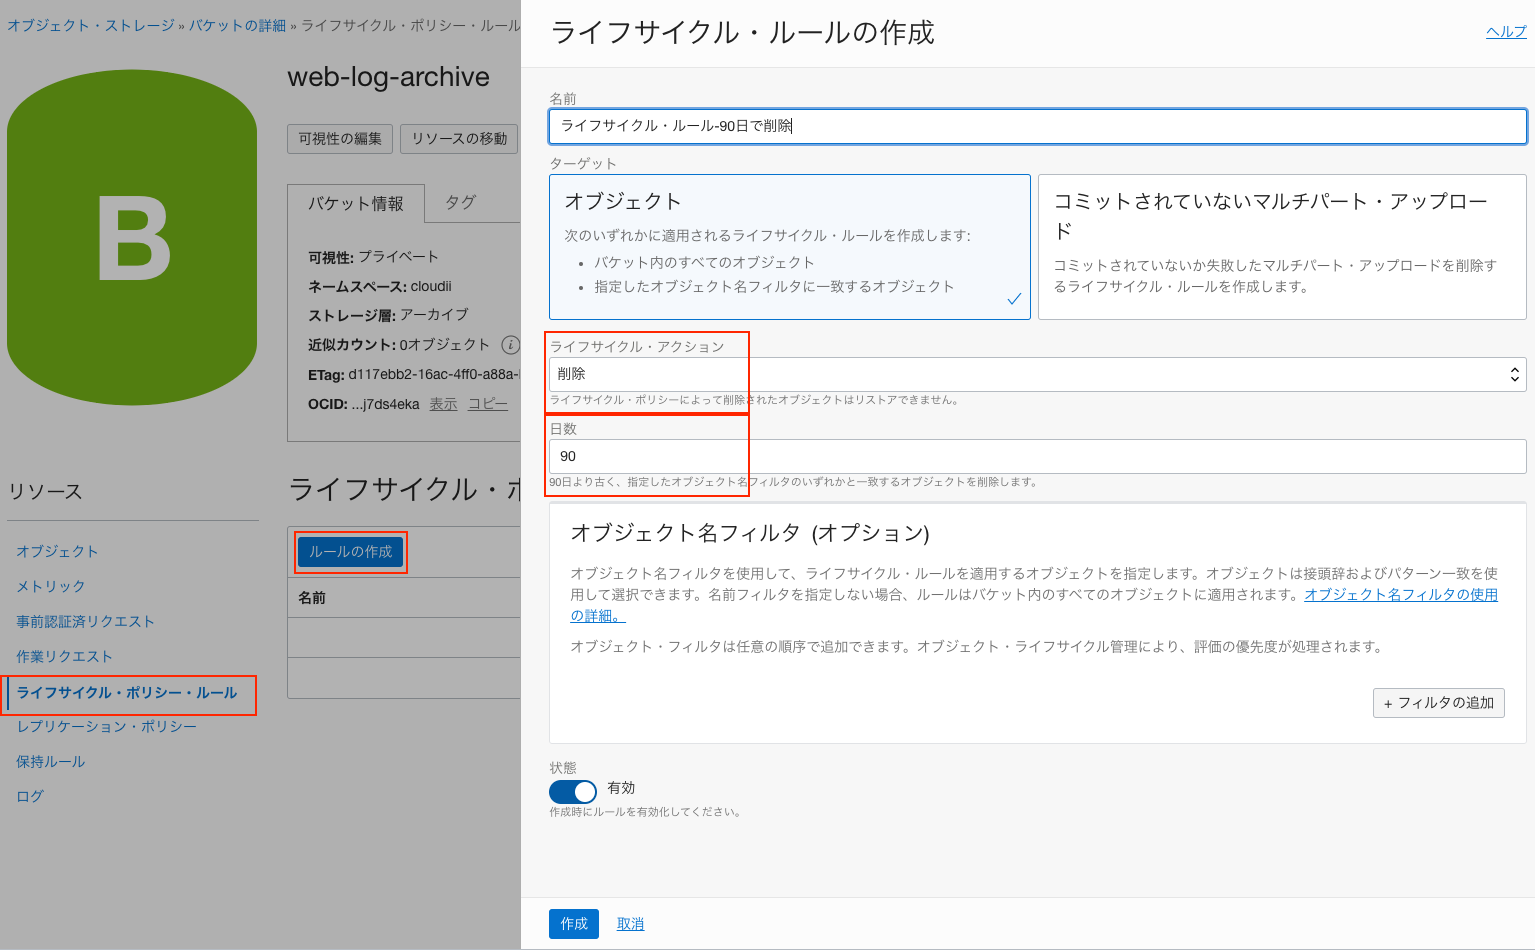Image resolution: width=1535 pixels, height=950 pixels.
Task: Click the green bucket B icon
Action: tap(132, 238)
